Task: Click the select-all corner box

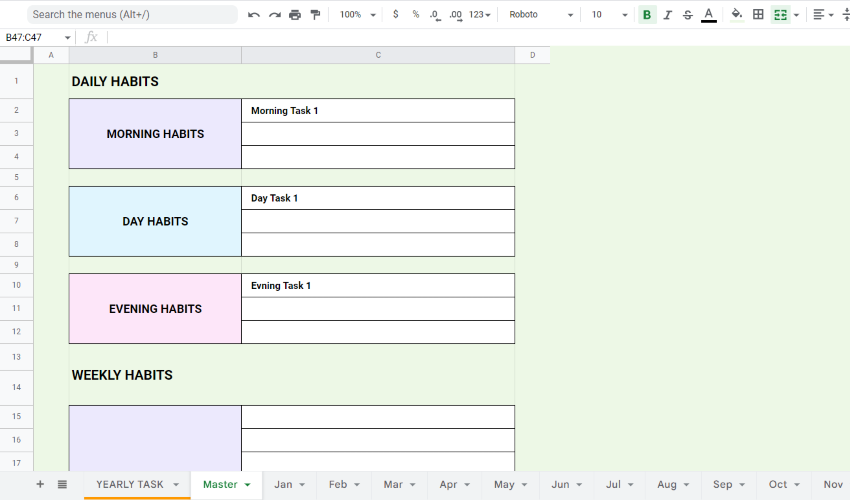Action: coord(16,55)
